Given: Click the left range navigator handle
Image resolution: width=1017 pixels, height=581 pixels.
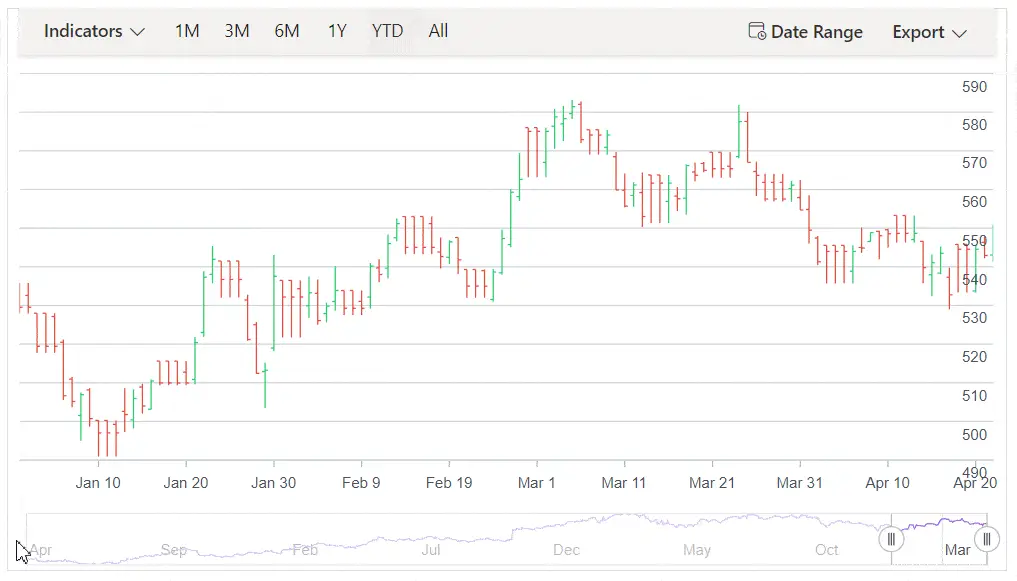Looking at the screenshot, I should 891,539.
